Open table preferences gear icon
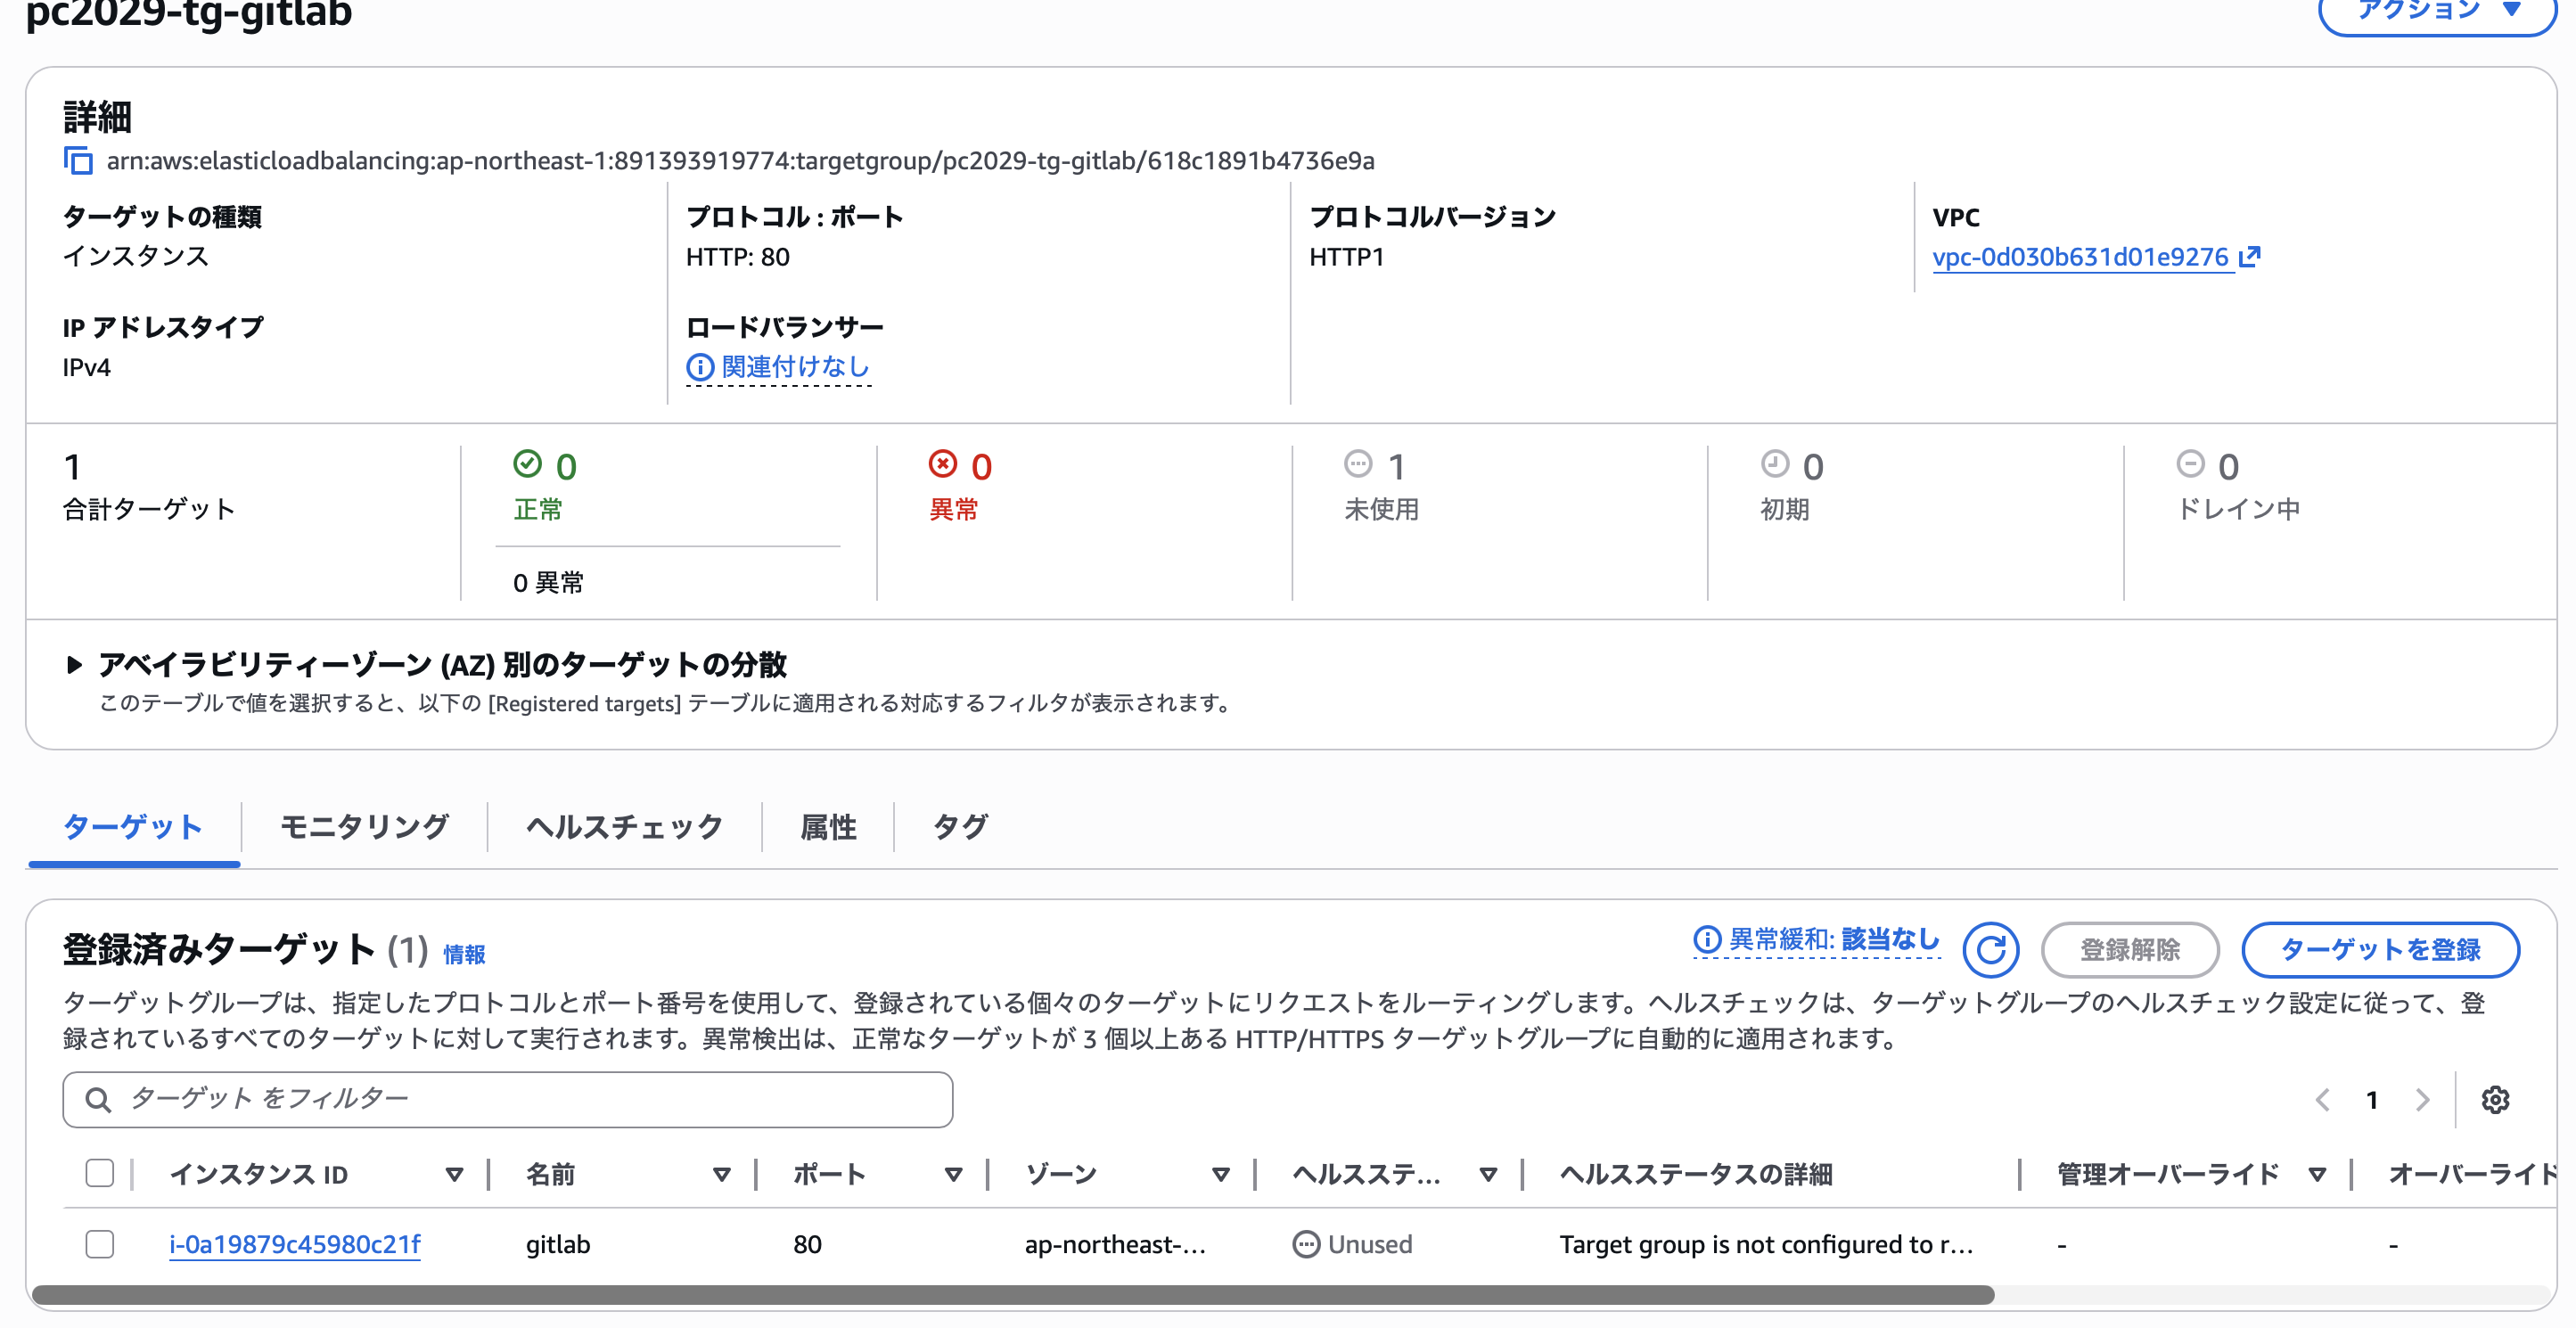This screenshot has height=1328, width=2576. 2495,1100
